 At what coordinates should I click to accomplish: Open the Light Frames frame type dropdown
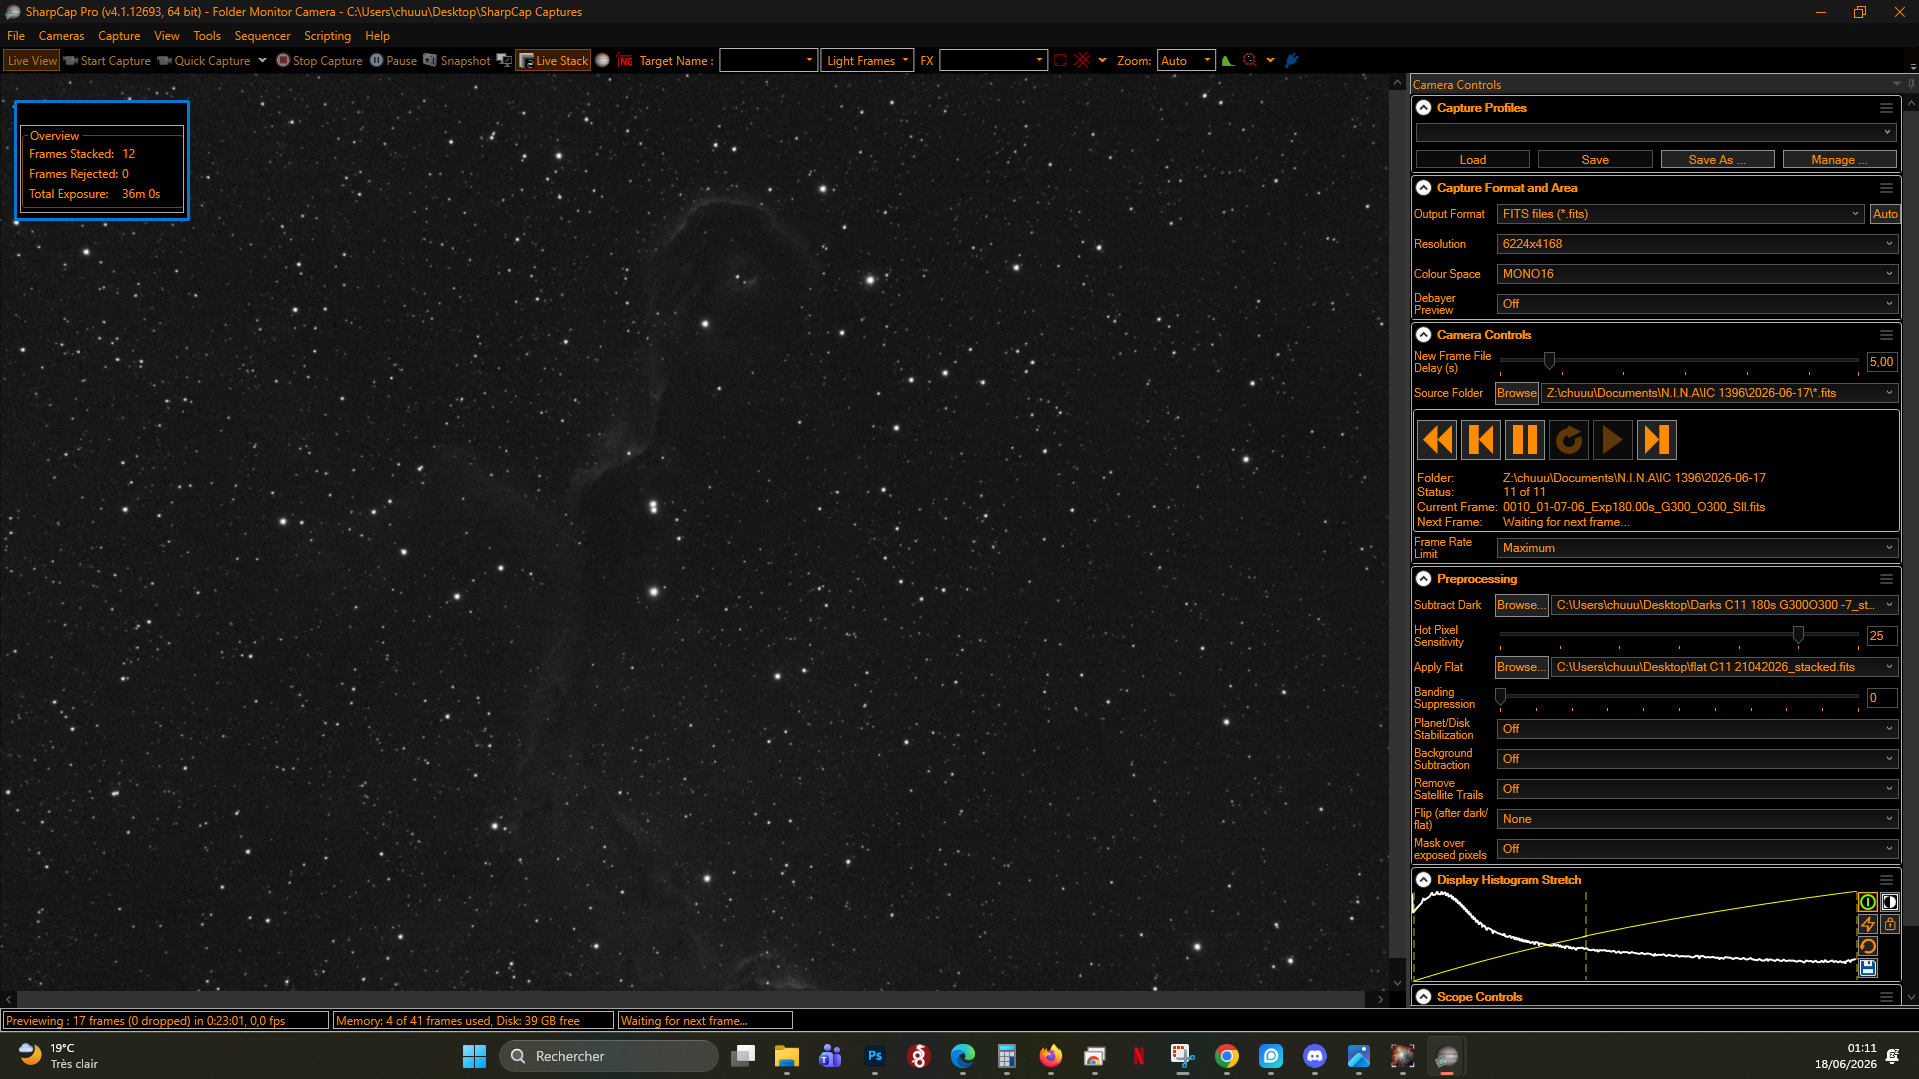pos(868,61)
